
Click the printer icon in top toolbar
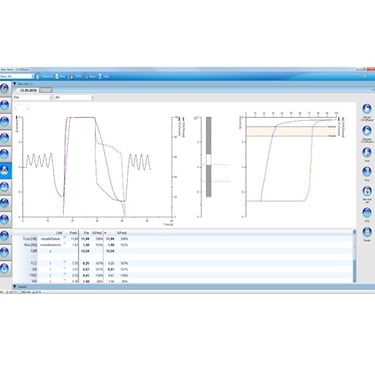[x=57, y=76]
